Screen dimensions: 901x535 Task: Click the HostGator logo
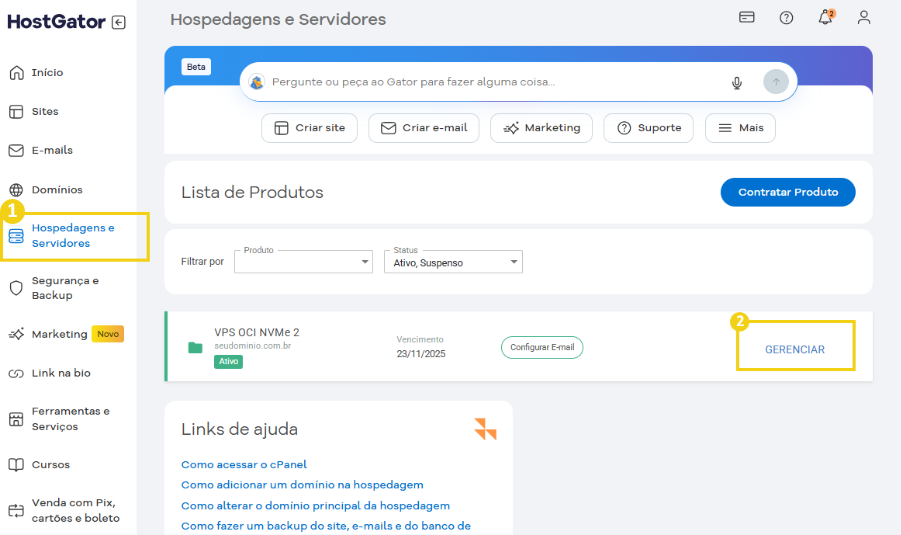tap(56, 22)
